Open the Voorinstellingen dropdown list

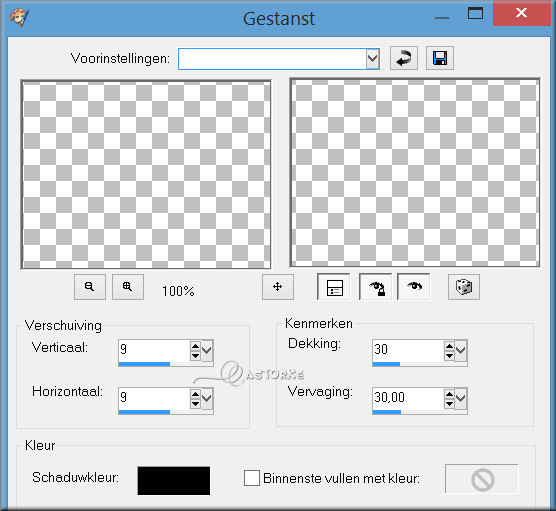[372, 59]
